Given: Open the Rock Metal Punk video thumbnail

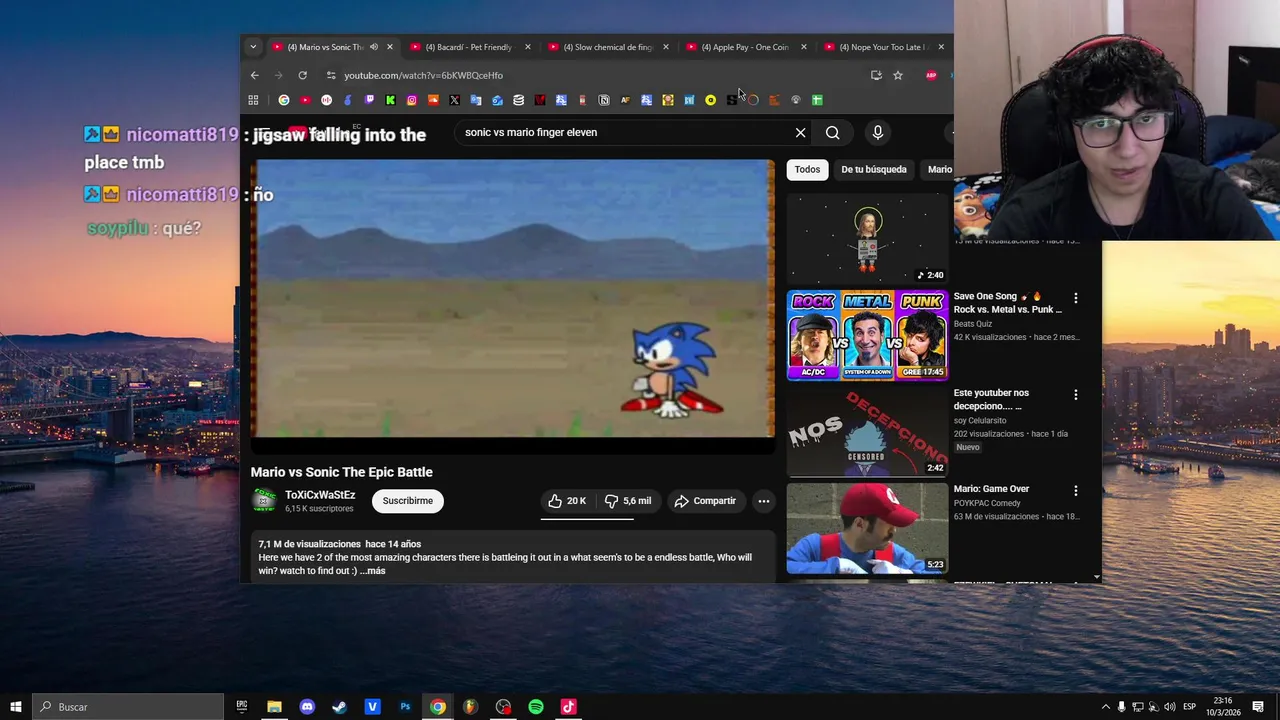Looking at the screenshot, I should click(867, 335).
